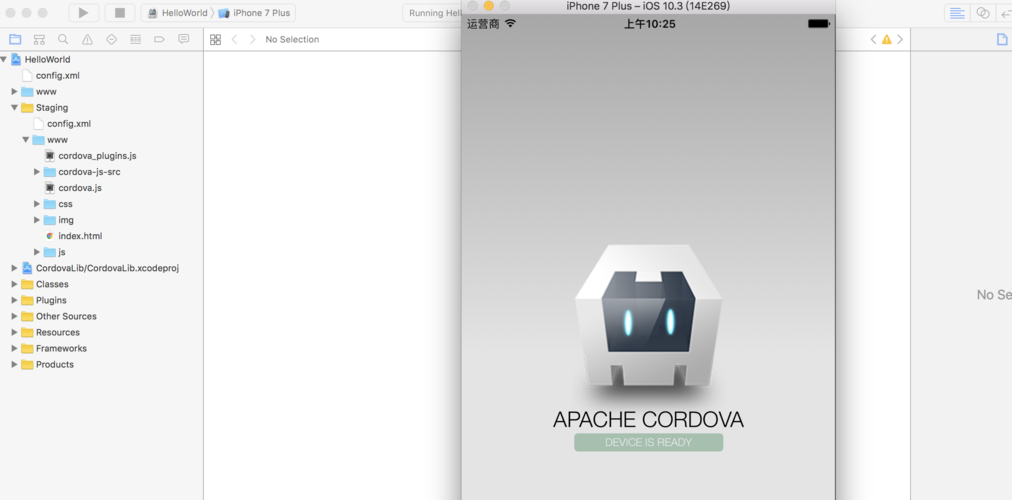Image resolution: width=1012 pixels, height=500 pixels.
Task: Expand the Frameworks group
Action: pos(14,348)
